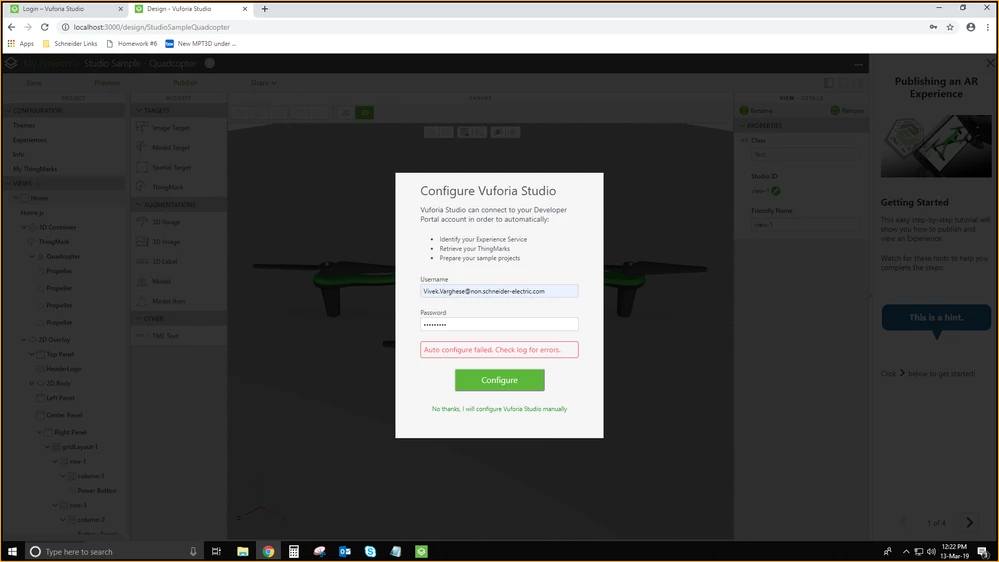Screen dimensions: 999x562
Task: Click the Vuforia Studio logo icon
Action: click(x=11, y=63)
